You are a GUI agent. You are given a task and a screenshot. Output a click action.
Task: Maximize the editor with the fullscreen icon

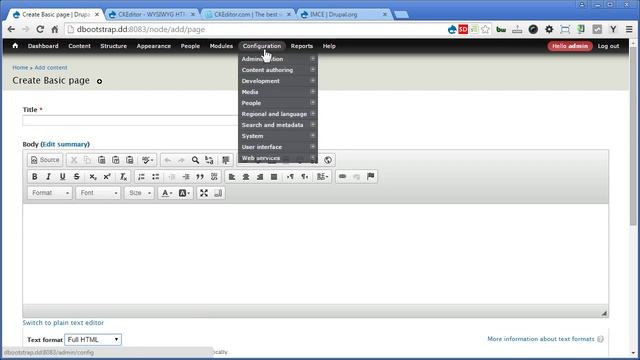pyautogui.click(x=204, y=193)
